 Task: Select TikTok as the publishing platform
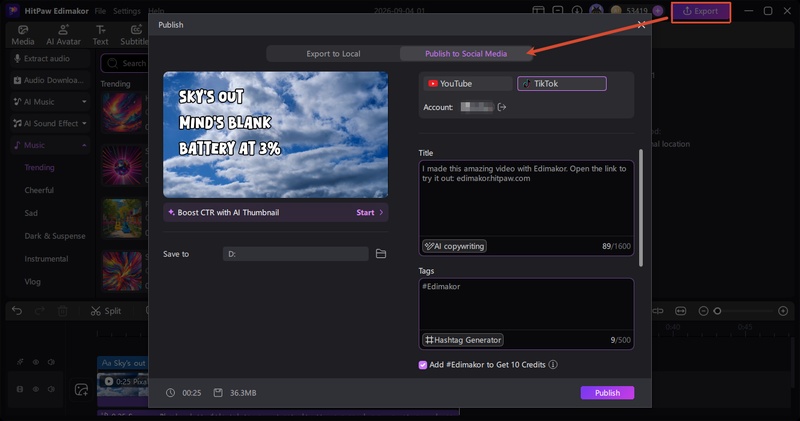(562, 84)
